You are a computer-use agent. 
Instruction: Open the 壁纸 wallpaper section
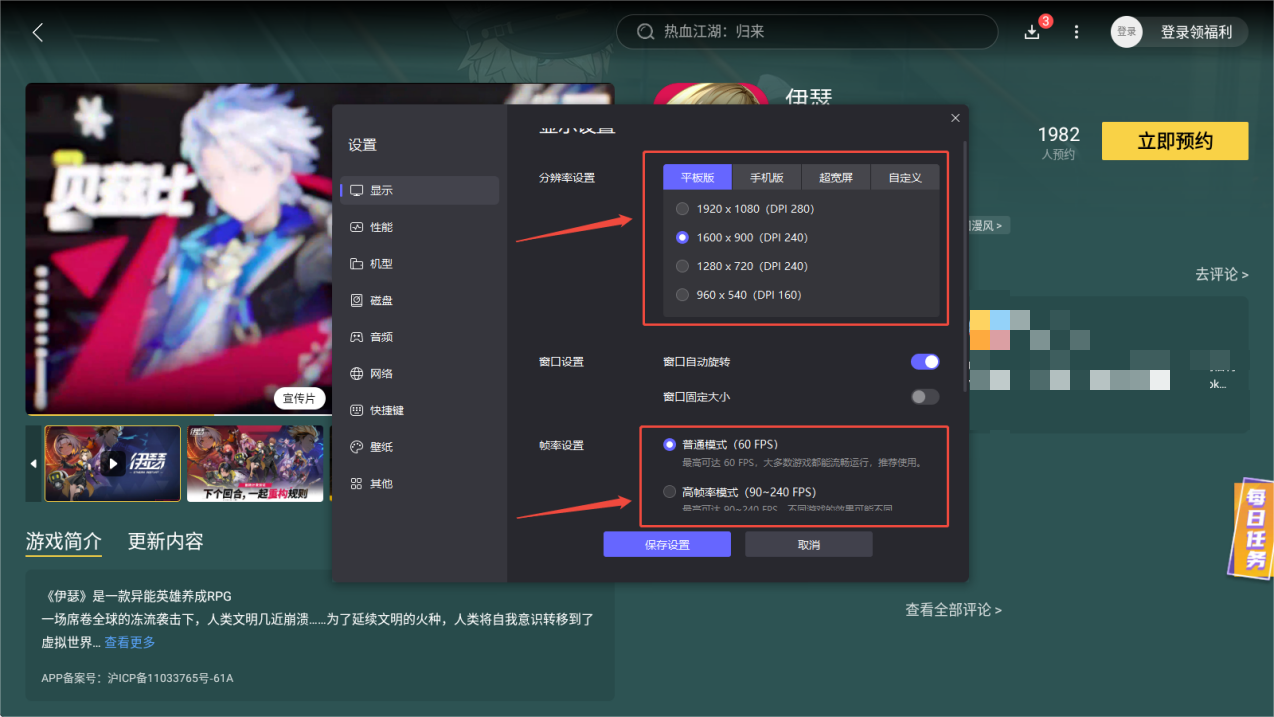click(x=420, y=447)
